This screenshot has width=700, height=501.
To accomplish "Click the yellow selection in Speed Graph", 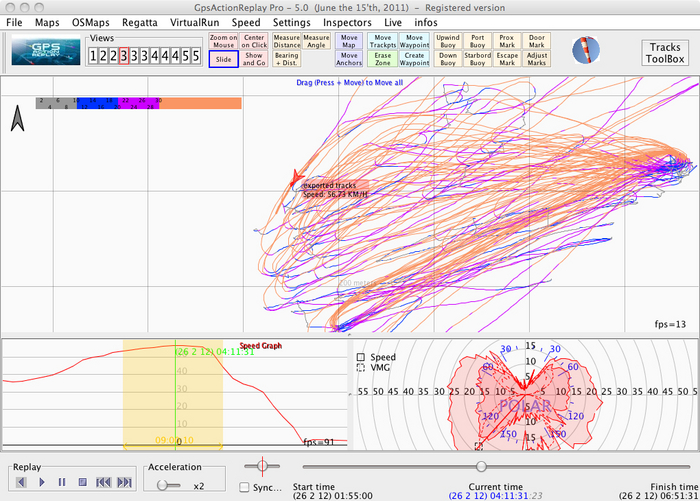I will 173,393.
